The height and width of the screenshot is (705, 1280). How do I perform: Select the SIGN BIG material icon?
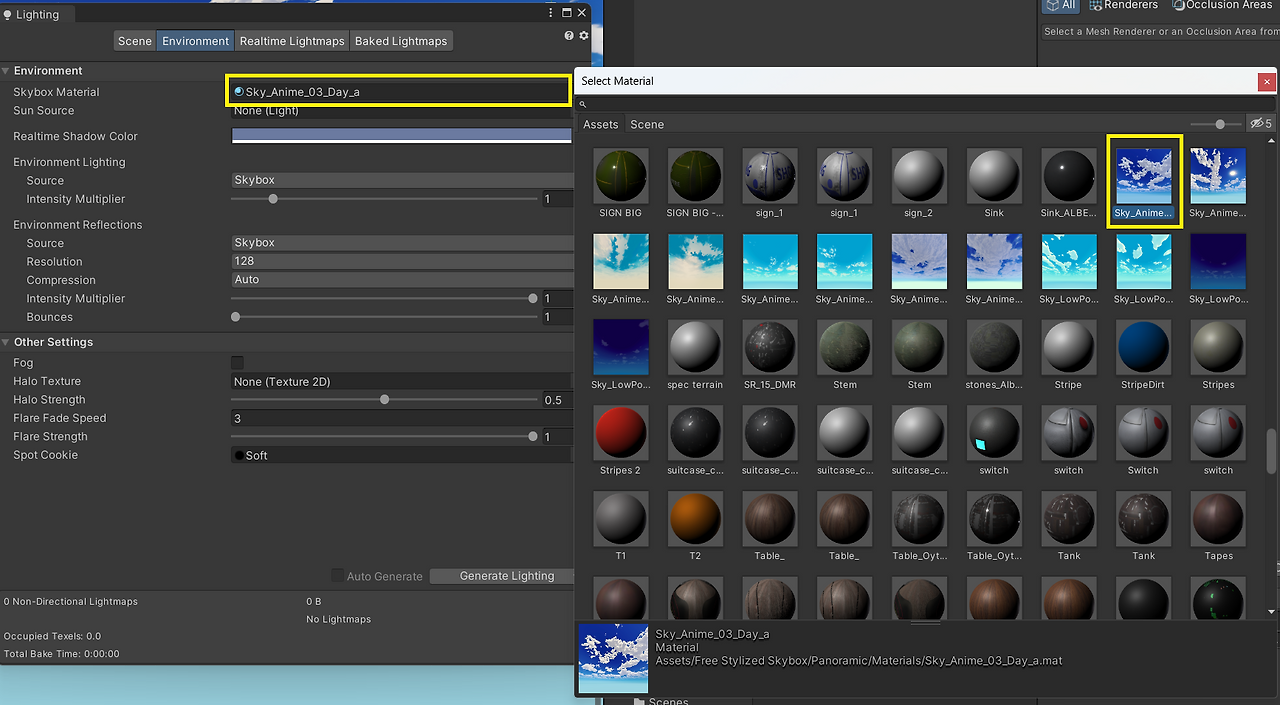coord(620,176)
